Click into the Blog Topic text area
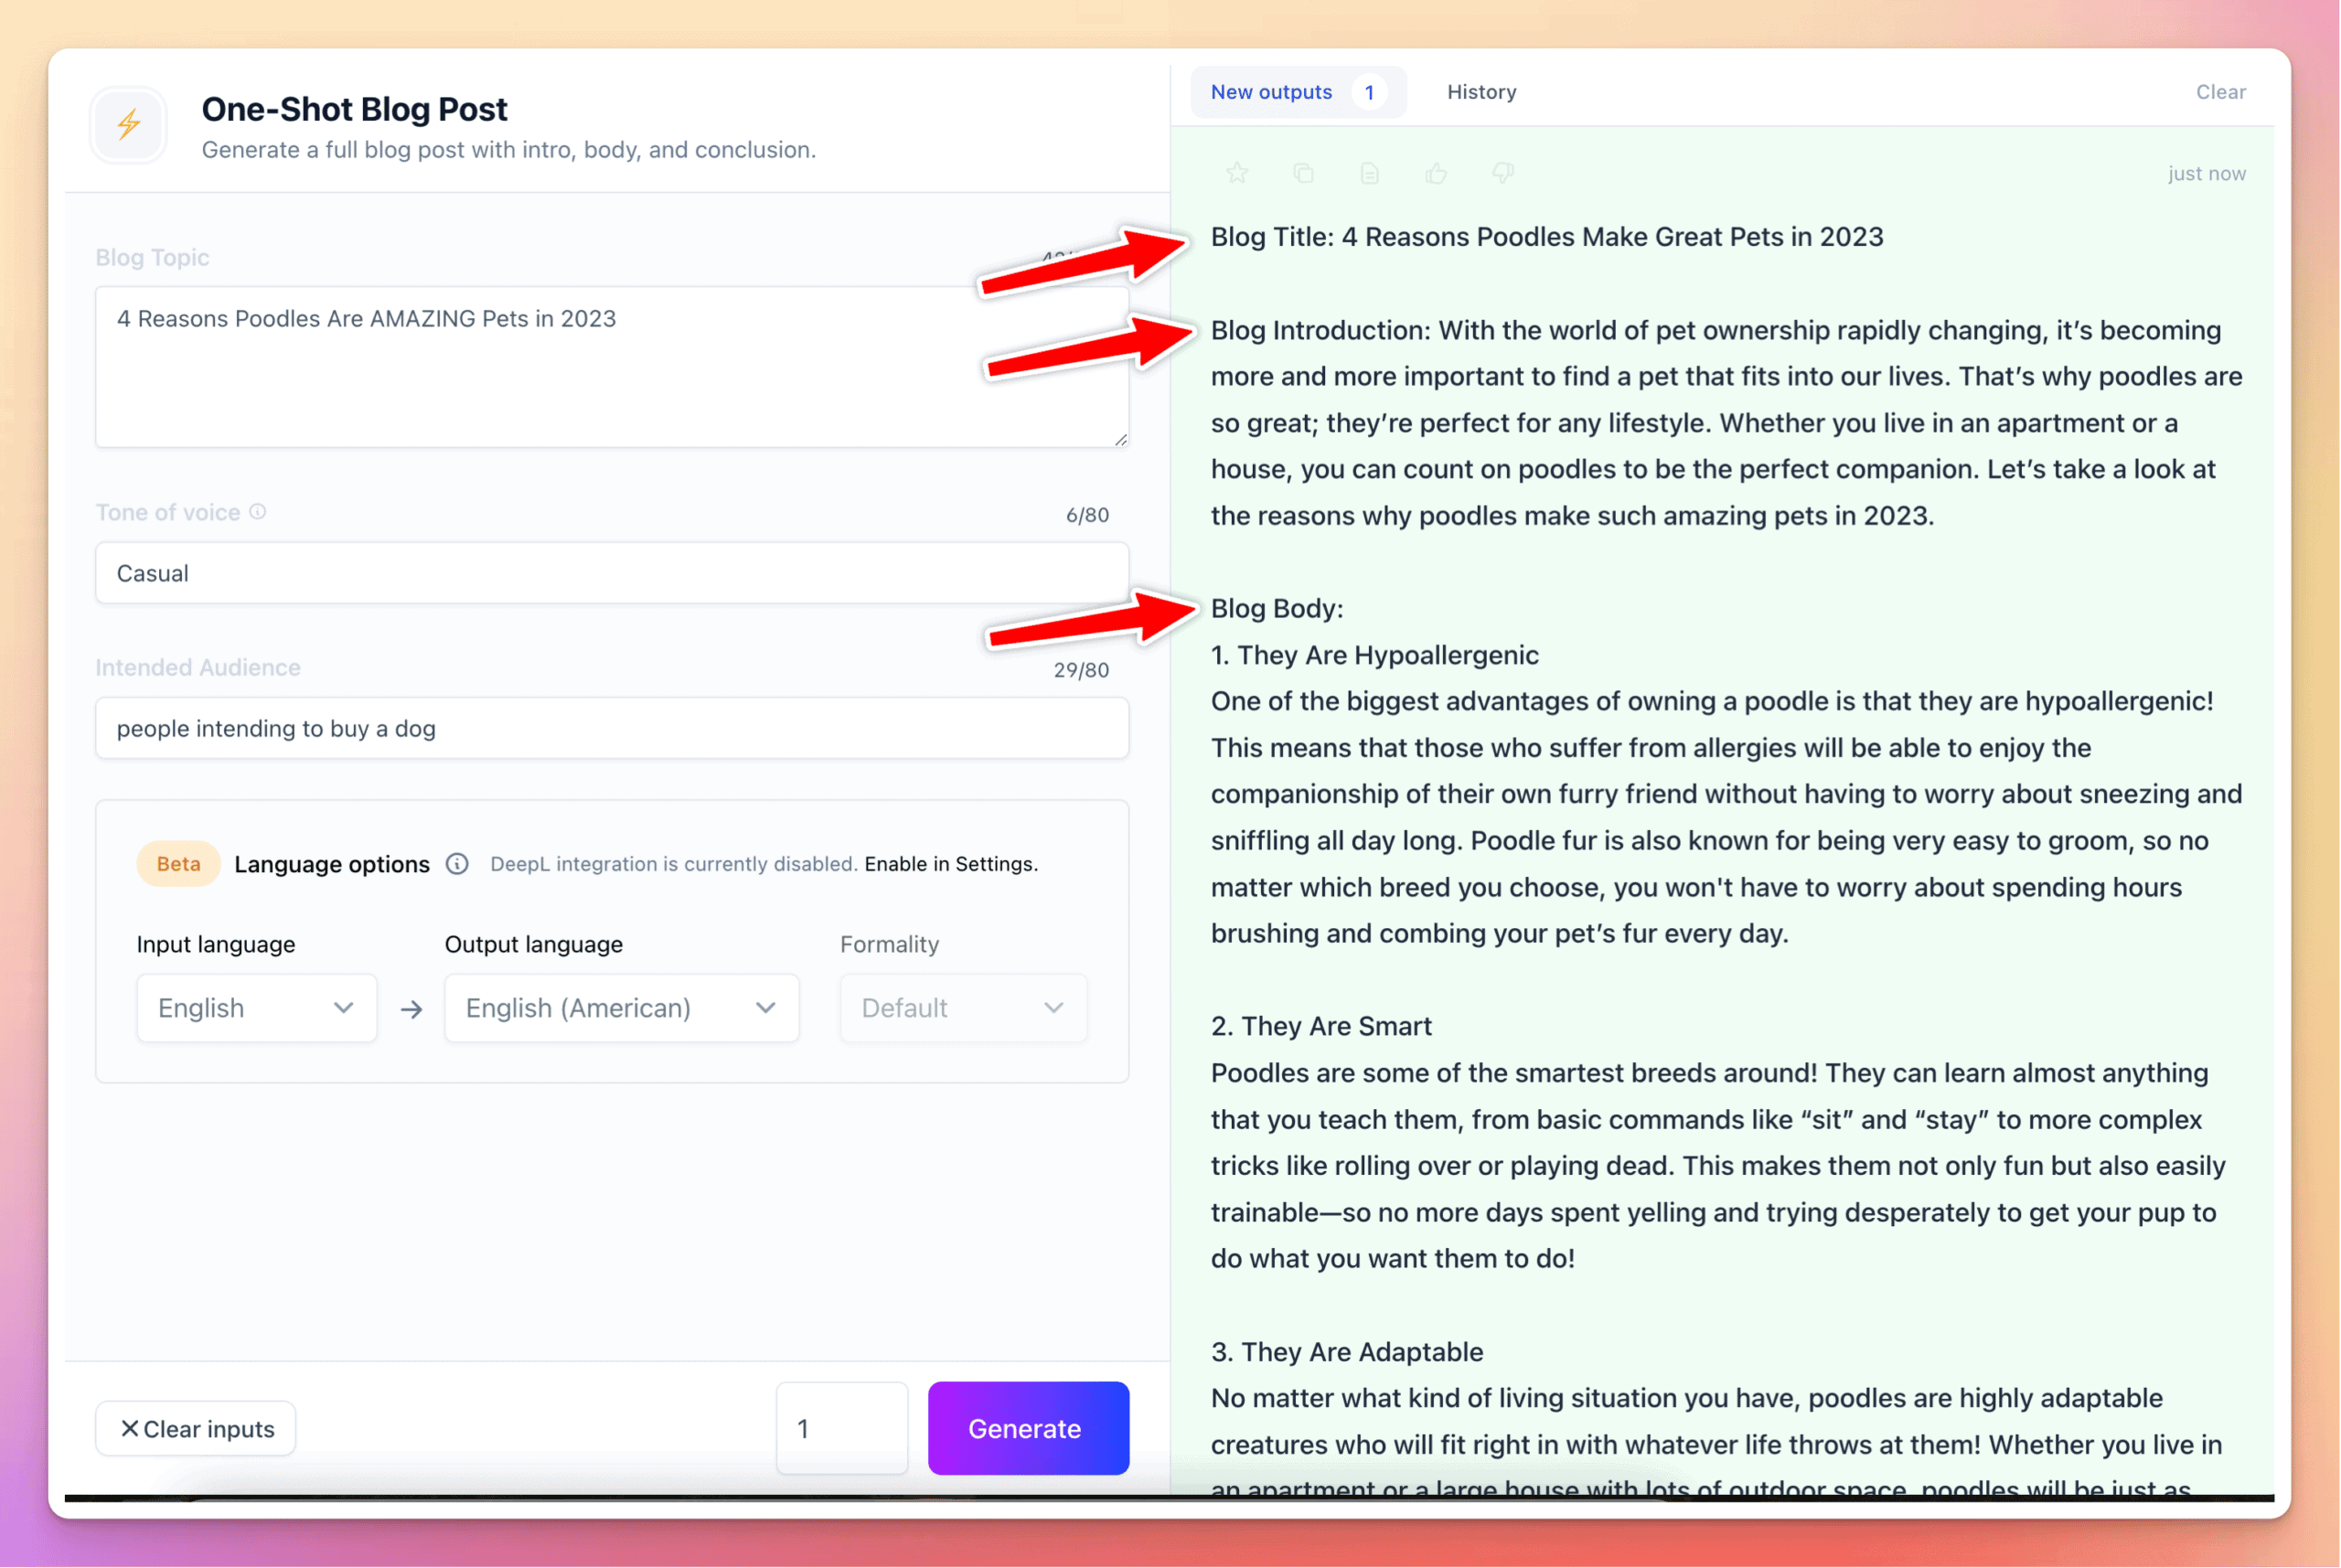 pos(611,367)
